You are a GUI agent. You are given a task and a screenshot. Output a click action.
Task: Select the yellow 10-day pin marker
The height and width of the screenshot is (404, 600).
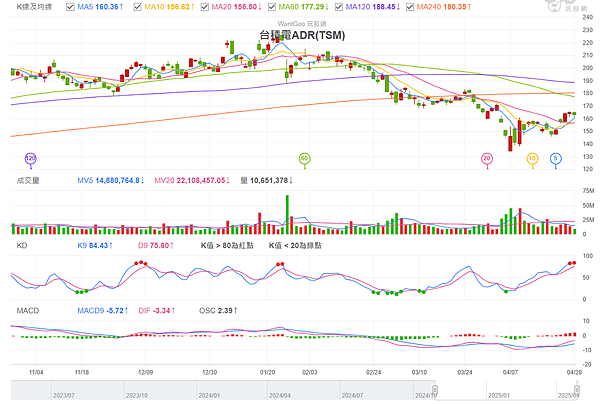tap(532, 159)
